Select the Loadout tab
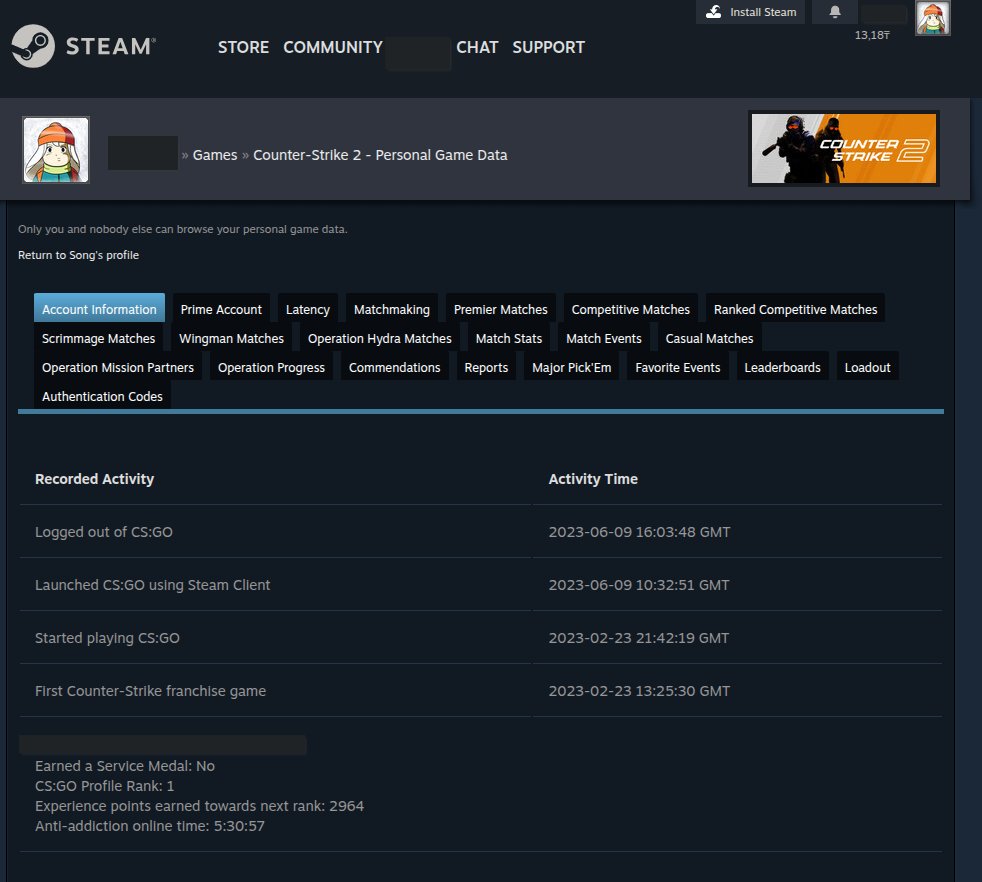Screen dimensions: 982x882 [x=867, y=367]
